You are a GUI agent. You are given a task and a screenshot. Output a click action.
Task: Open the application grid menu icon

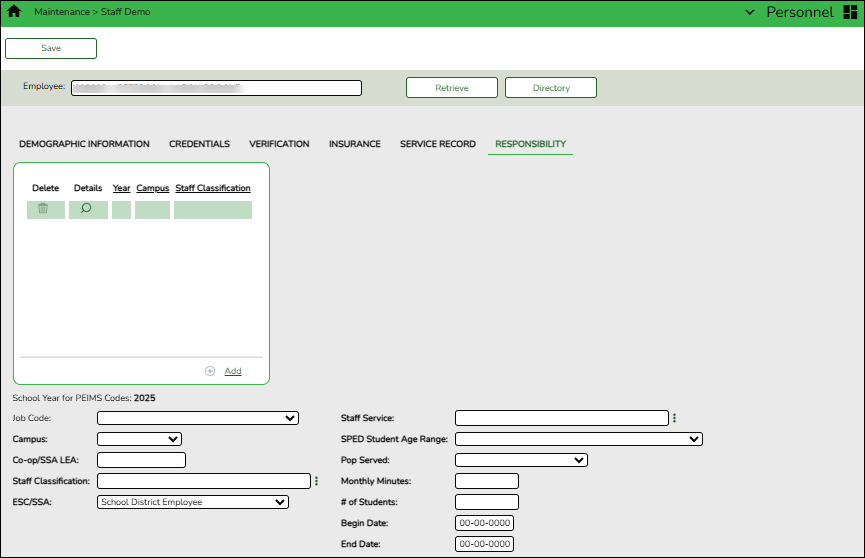click(851, 13)
